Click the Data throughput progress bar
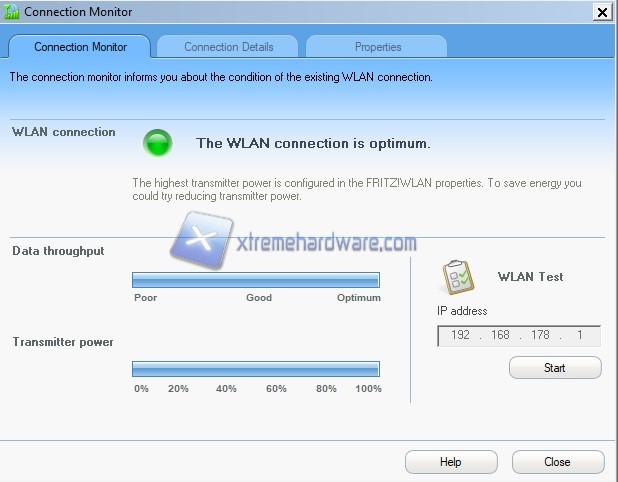The height and width of the screenshot is (482, 618). pos(255,280)
